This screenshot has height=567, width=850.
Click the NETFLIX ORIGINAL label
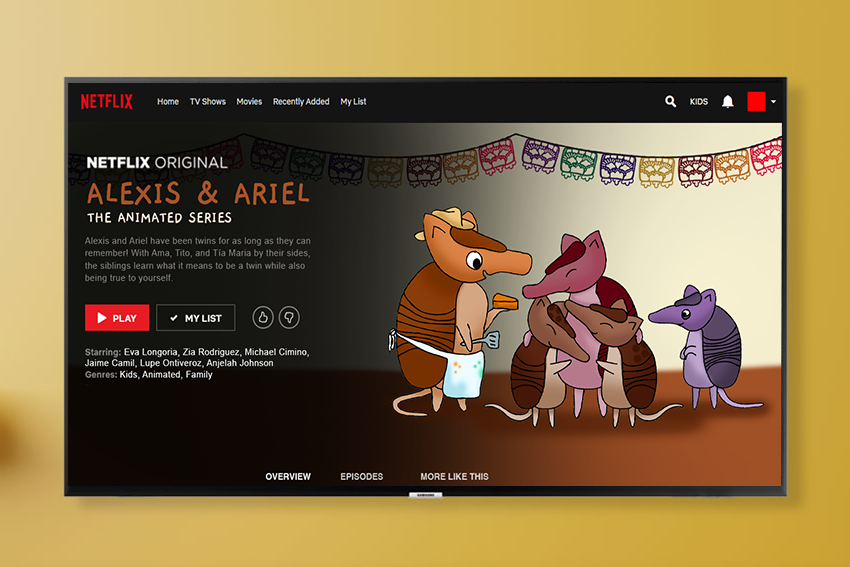(157, 163)
